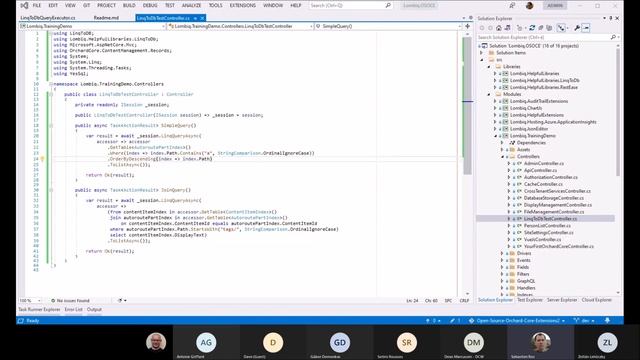Open Properties via the wrench icon
Viewport: 640px width, 360px height.
pos(577,28)
